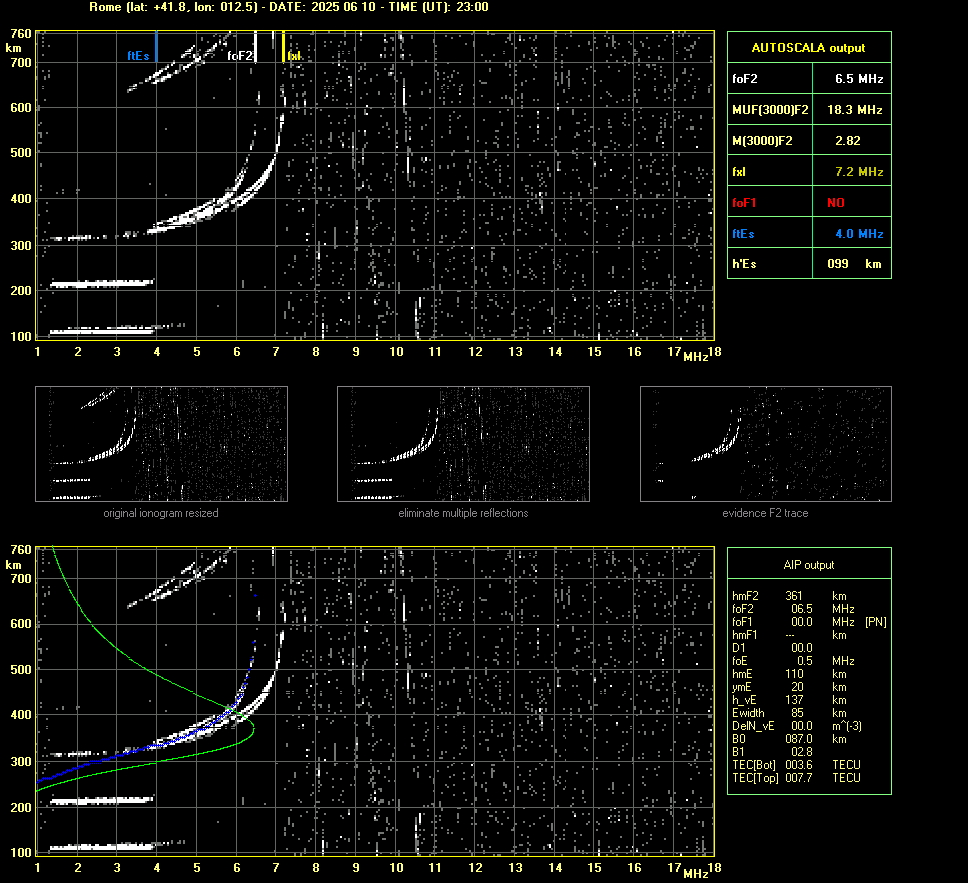Viewport: 968px width, 883px height.
Task: Click the fxI value '7.2 MHz'
Action: (x=859, y=172)
